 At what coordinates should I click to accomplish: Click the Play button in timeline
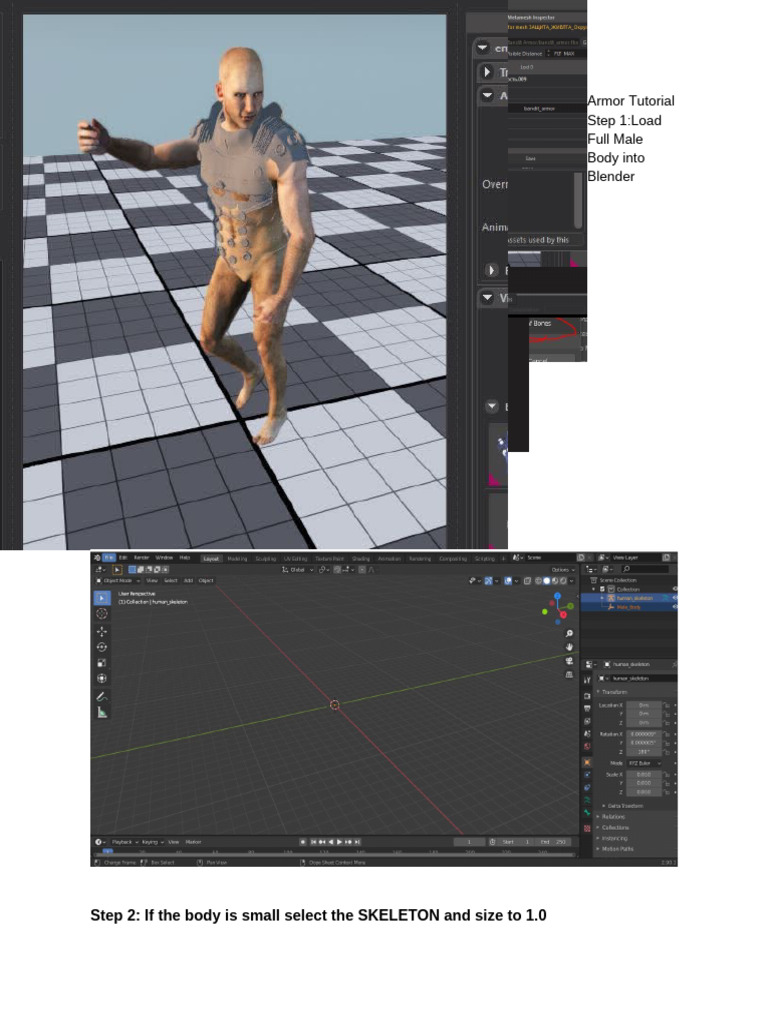[340, 842]
